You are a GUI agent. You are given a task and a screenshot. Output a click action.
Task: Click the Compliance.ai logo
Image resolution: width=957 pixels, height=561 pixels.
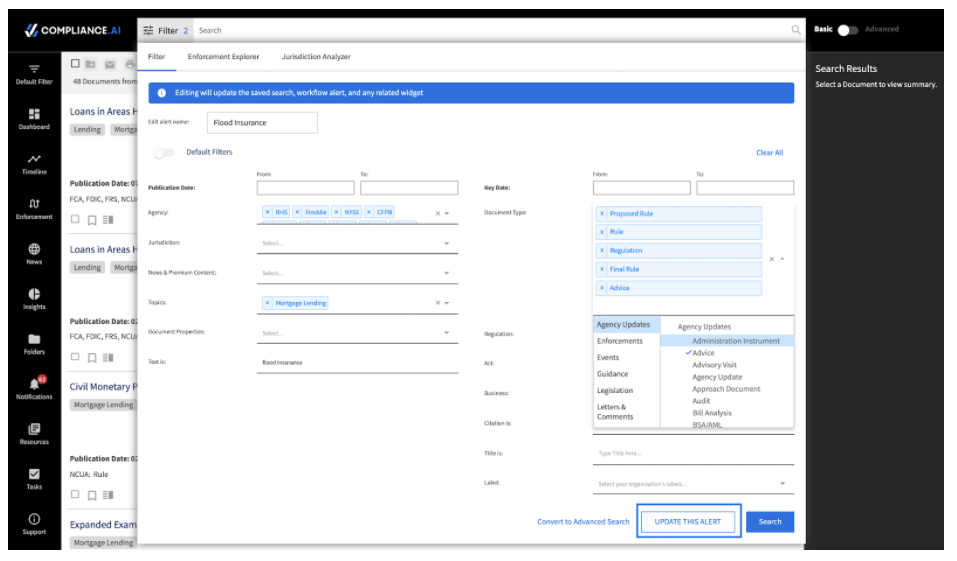(73, 30)
